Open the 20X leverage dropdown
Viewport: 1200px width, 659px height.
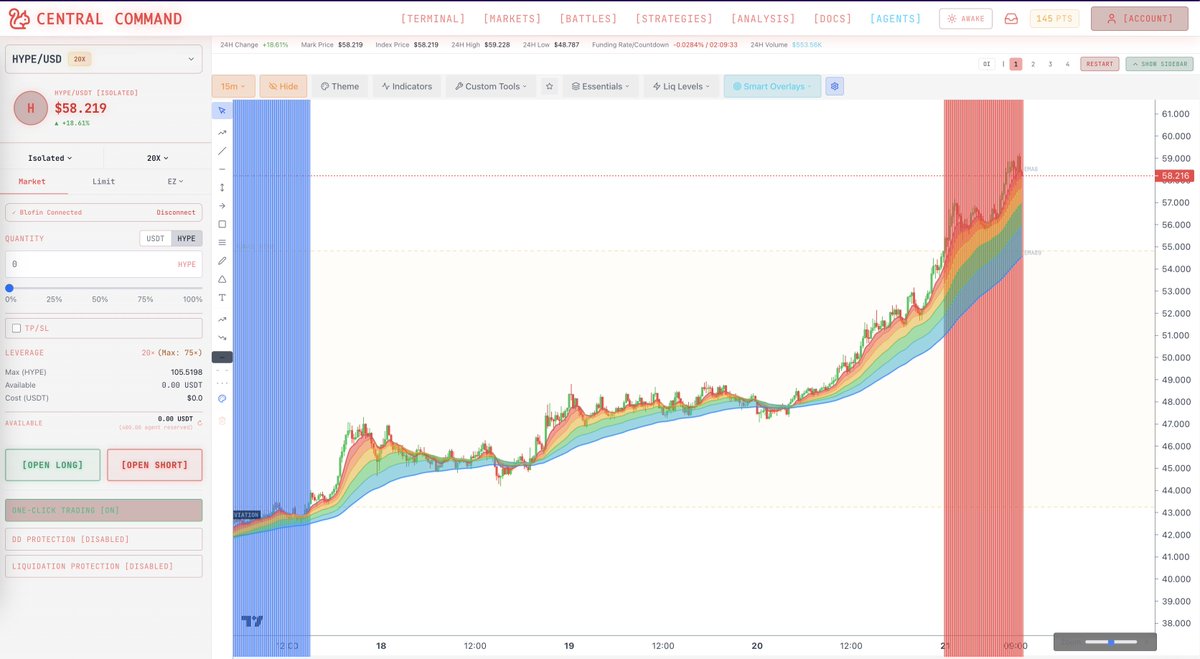point(157,158)
